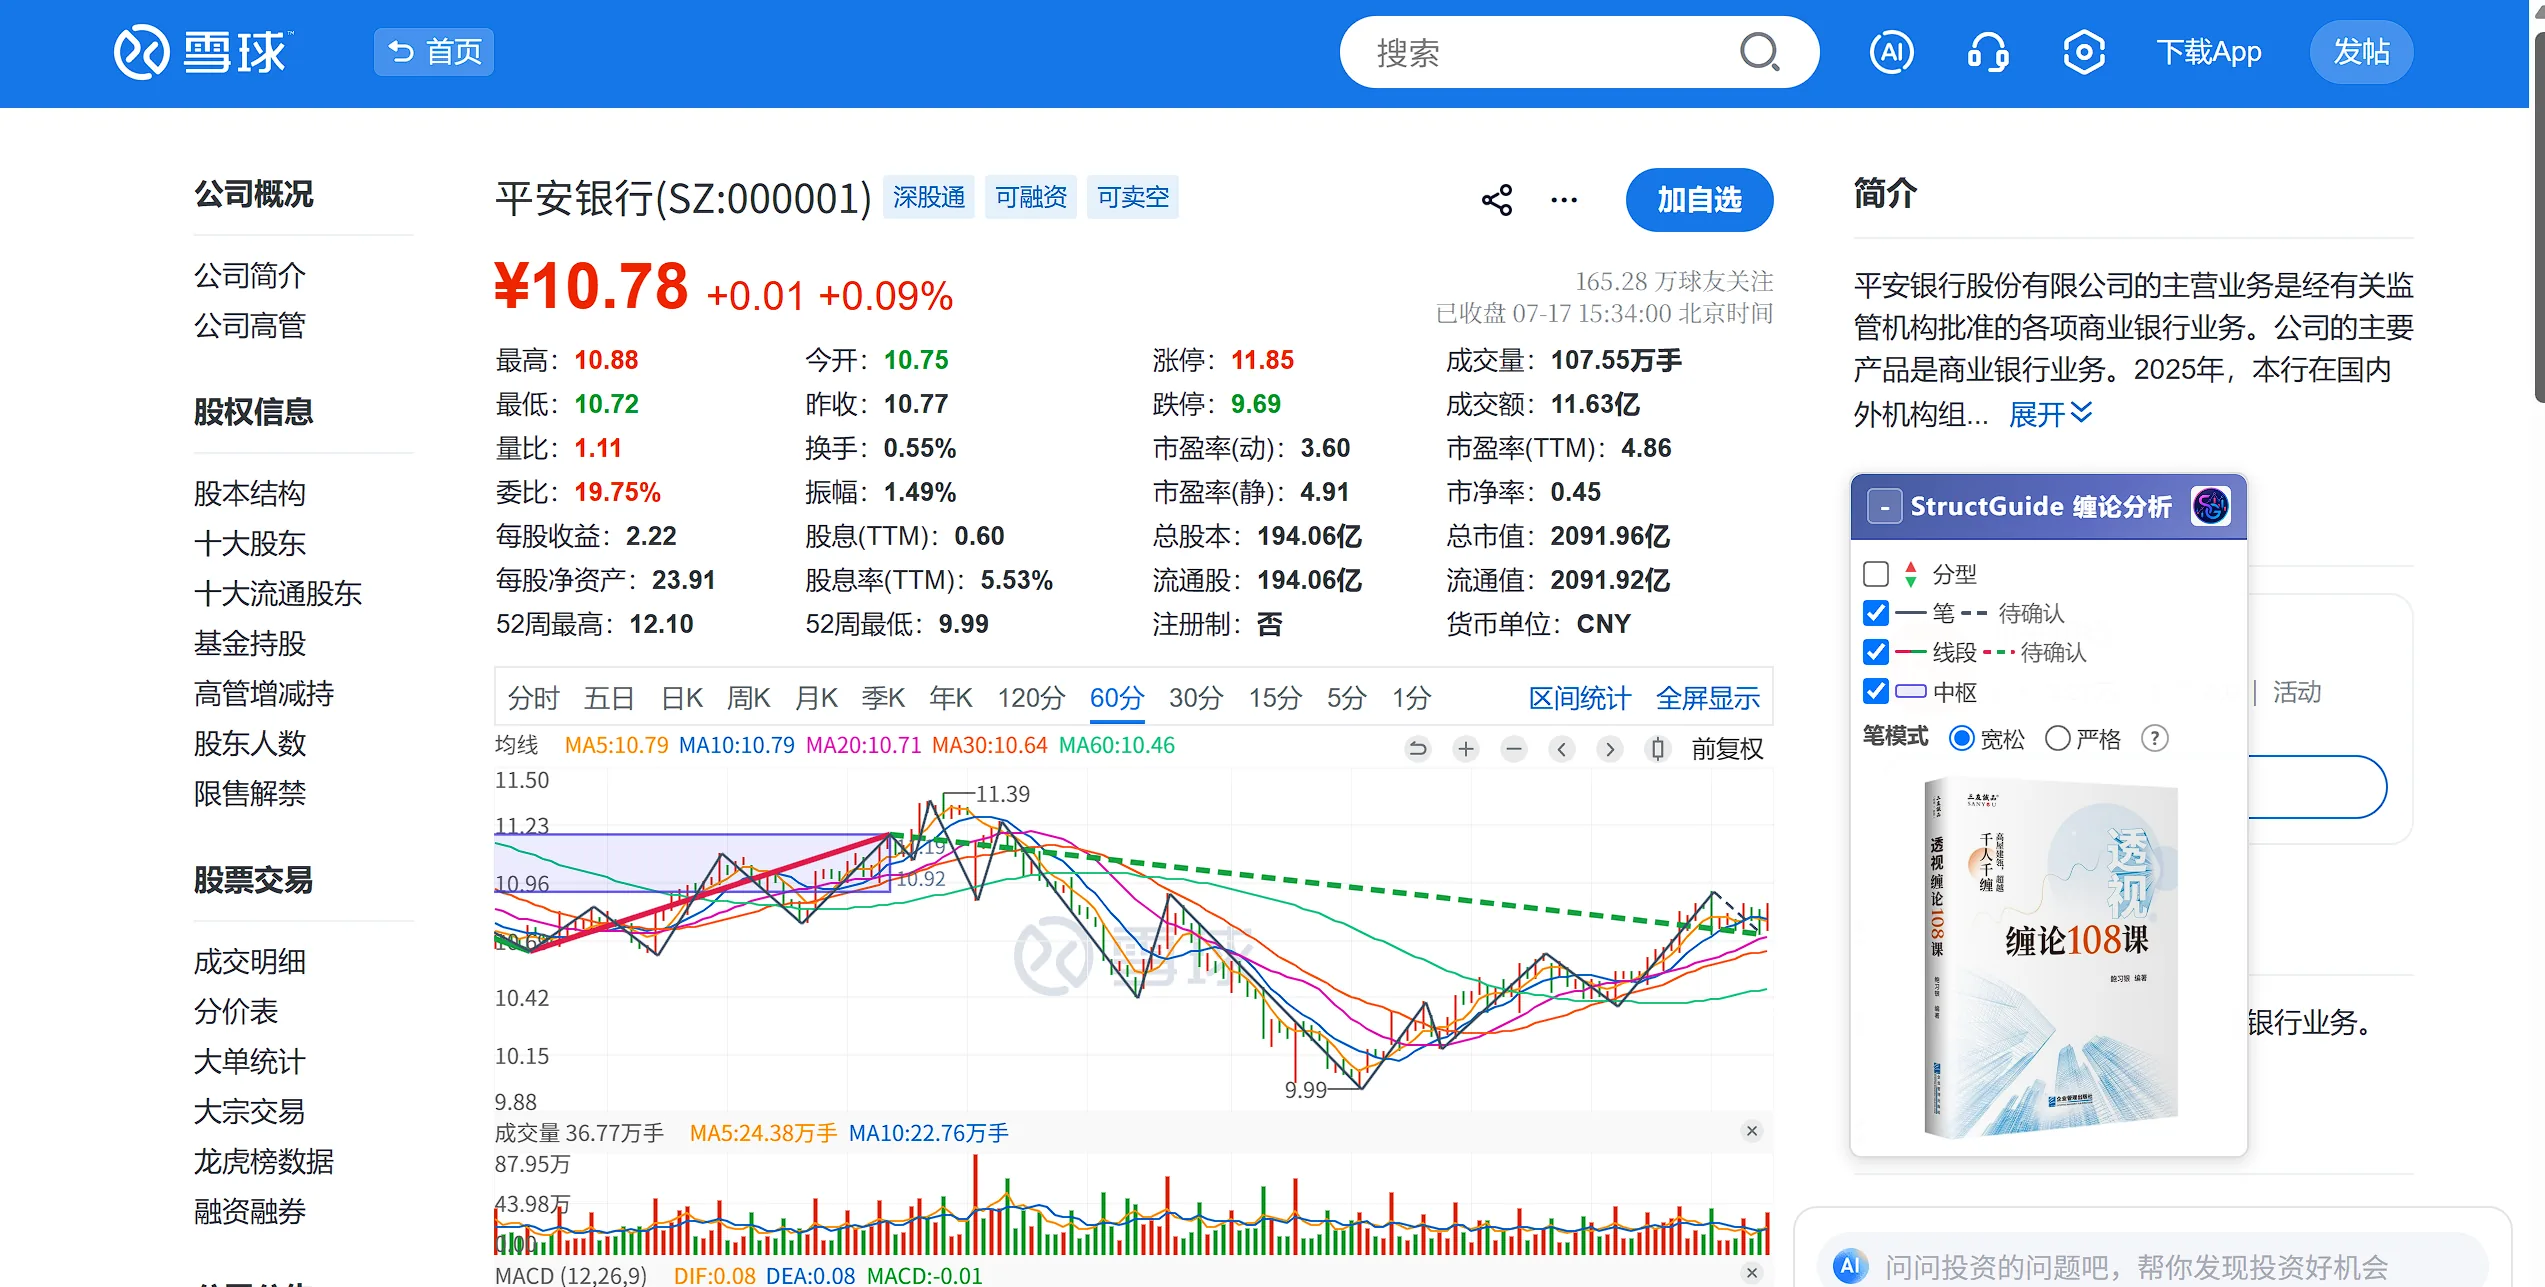Switch to the 5分 chart tab
The height and width of the screenshot is (1287, 2545).
coord(1346,698)
